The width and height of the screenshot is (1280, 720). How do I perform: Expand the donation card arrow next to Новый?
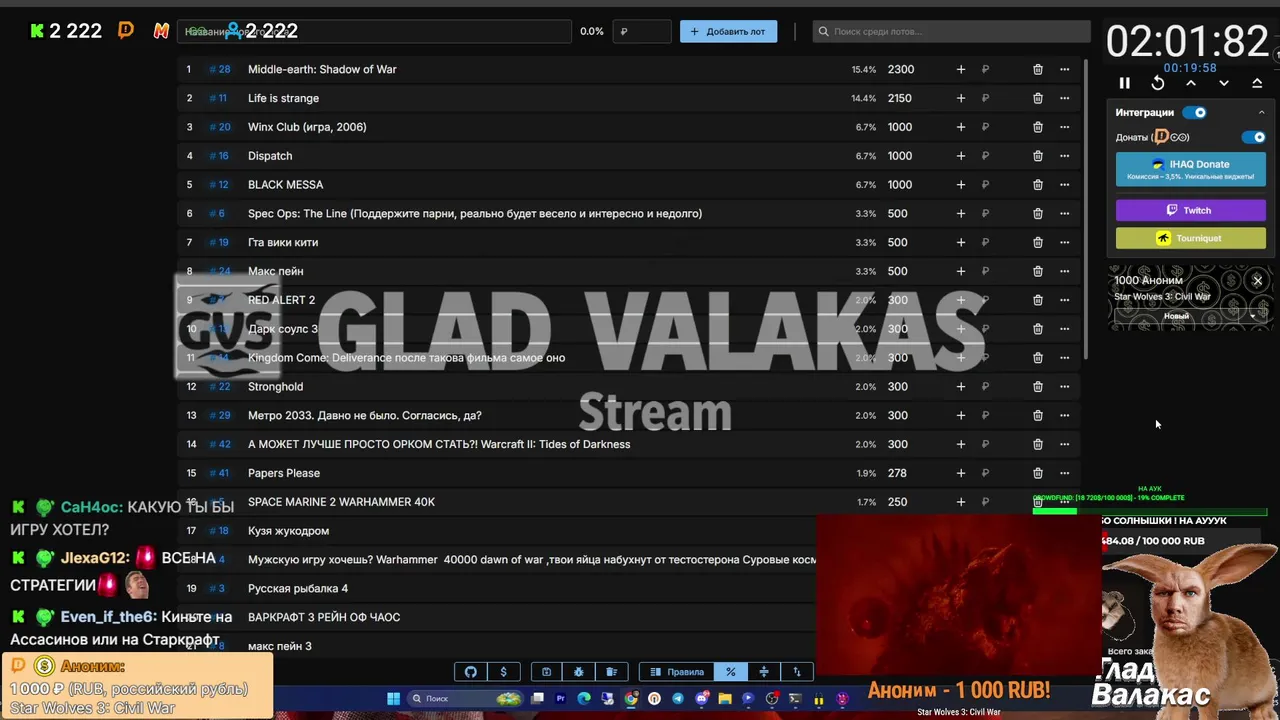point(1252,316)
